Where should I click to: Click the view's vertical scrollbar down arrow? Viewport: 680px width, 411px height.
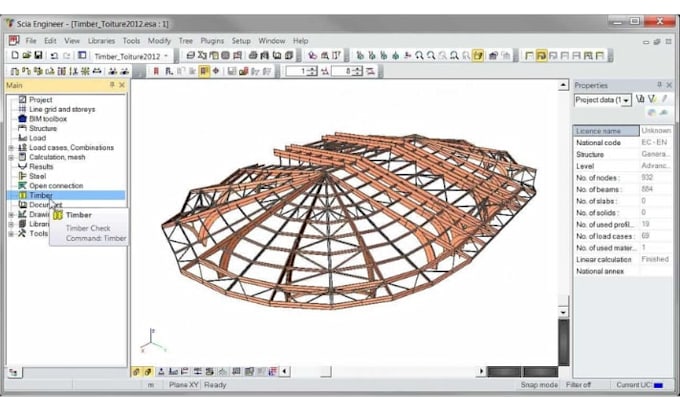pos(563,312)
